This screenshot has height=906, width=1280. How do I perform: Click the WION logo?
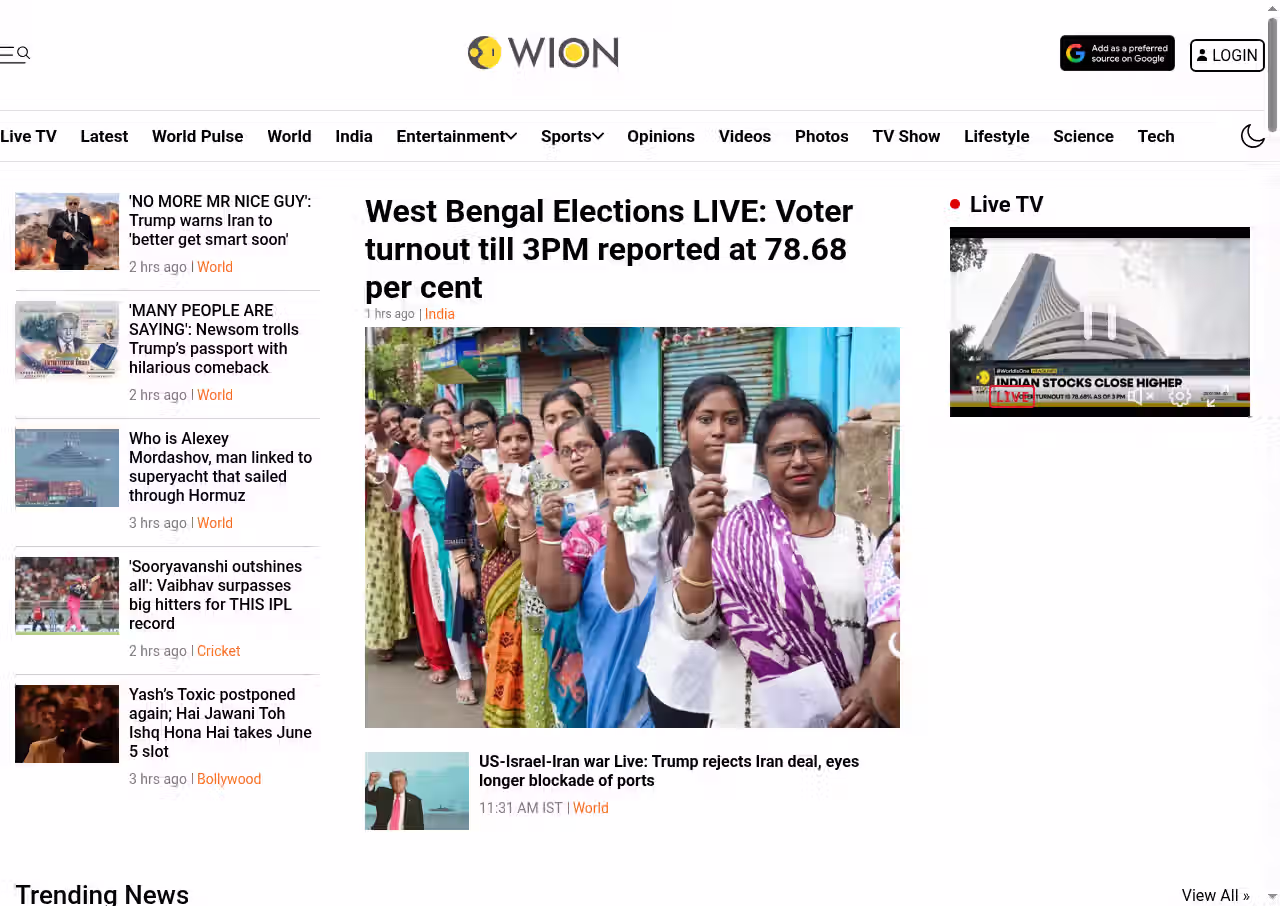point(543,53)
